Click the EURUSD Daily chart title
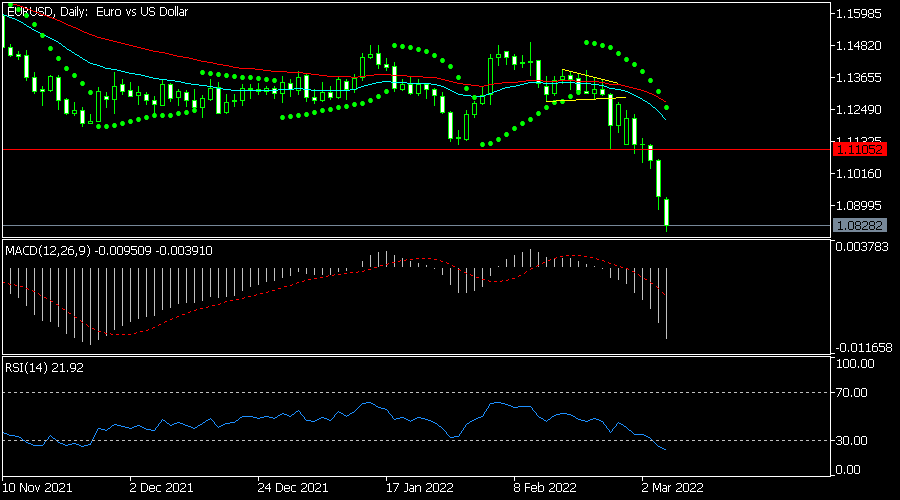Screen dimensions: 900x500 97,11
